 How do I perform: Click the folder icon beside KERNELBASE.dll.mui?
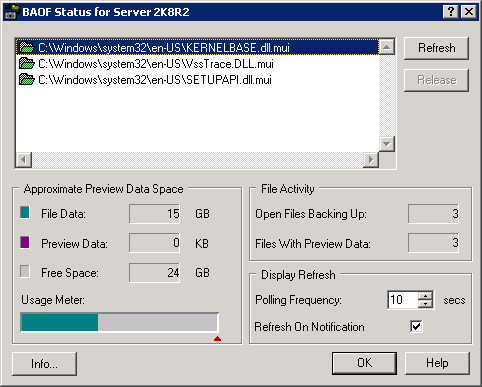[27, 47]
